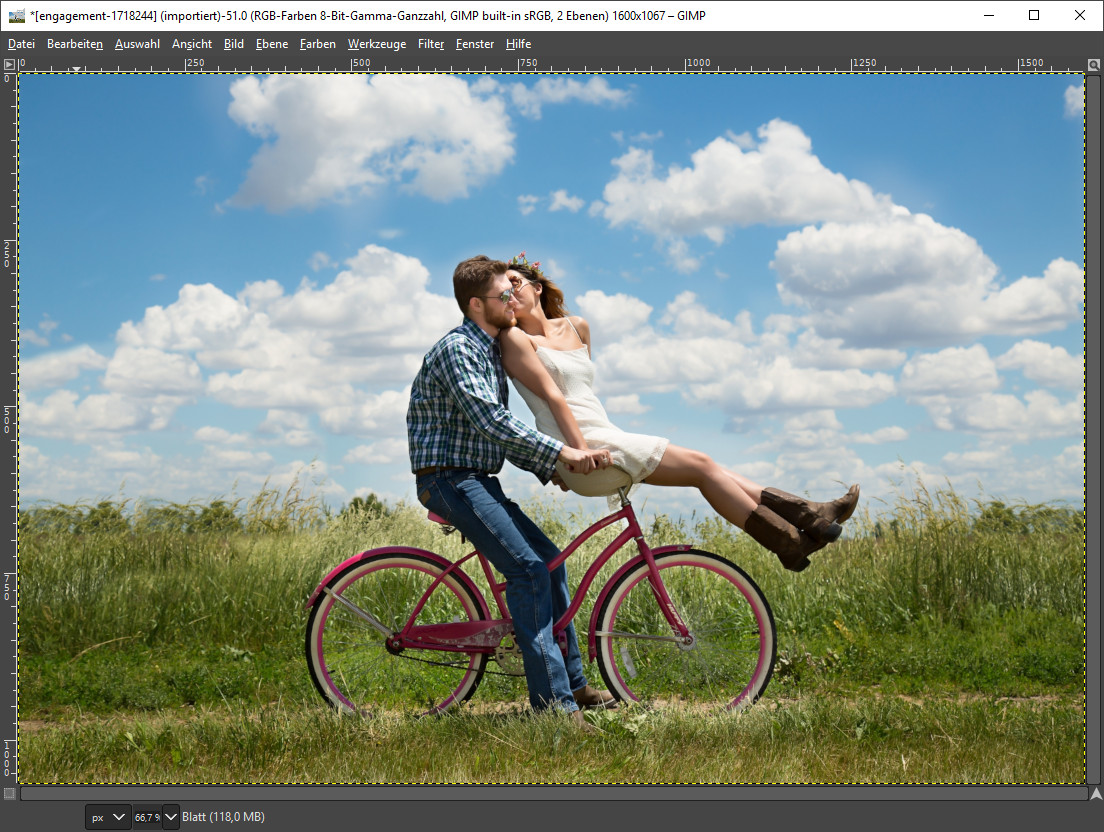Screen dimensions: 1104x832
Task: Open the px unit dropdown
Action: (x=108, y=817)
